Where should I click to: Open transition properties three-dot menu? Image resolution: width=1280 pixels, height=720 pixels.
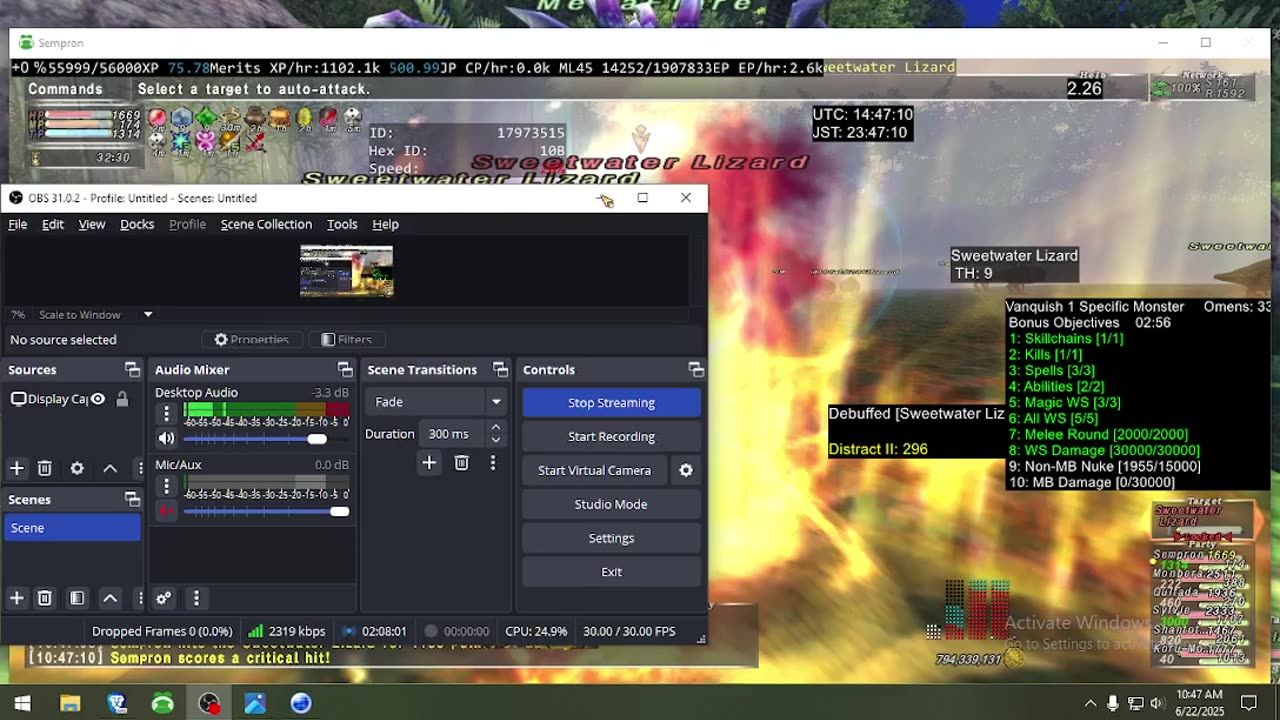click(492, 462)
